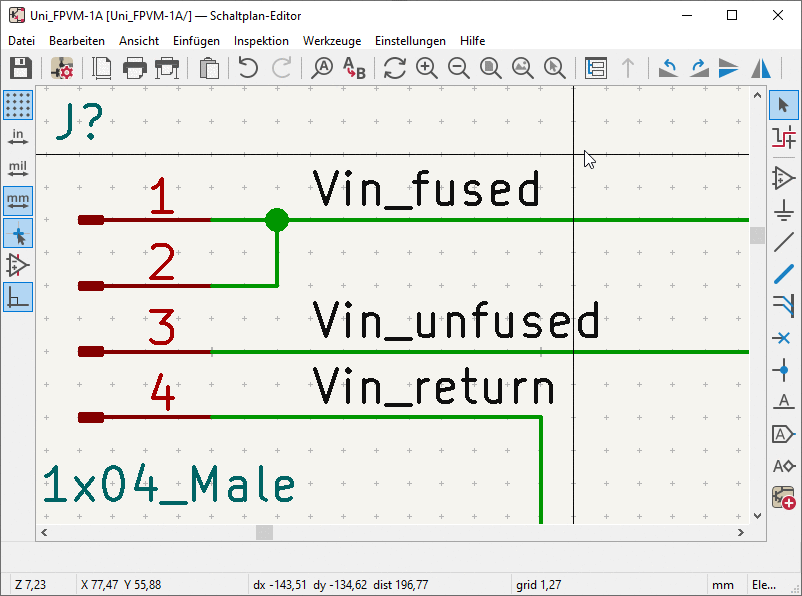Screen dimensions: 802x596
Task: Open the Find tool
Action: click(x=322, y=68)
